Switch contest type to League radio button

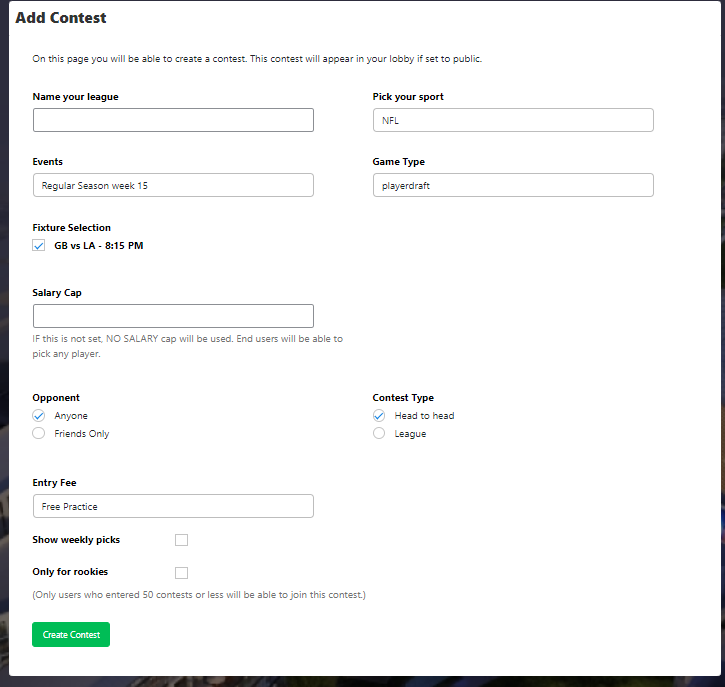[x=379, y=434]
